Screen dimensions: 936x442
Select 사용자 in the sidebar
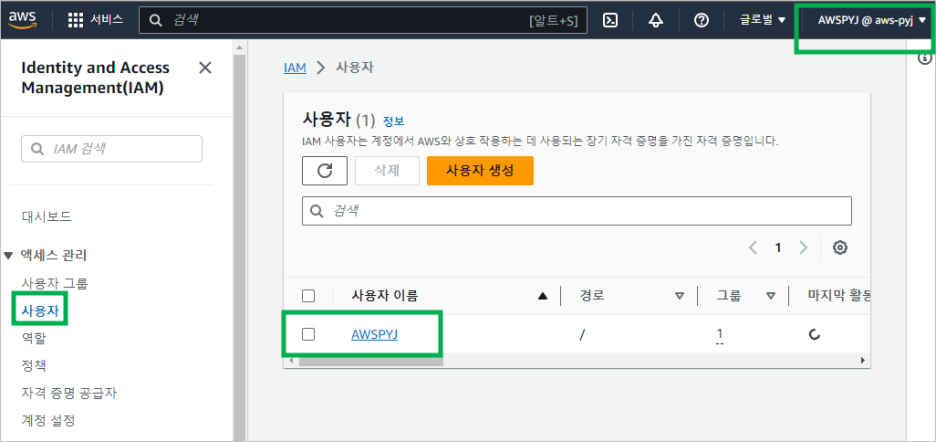coord(40,311)
